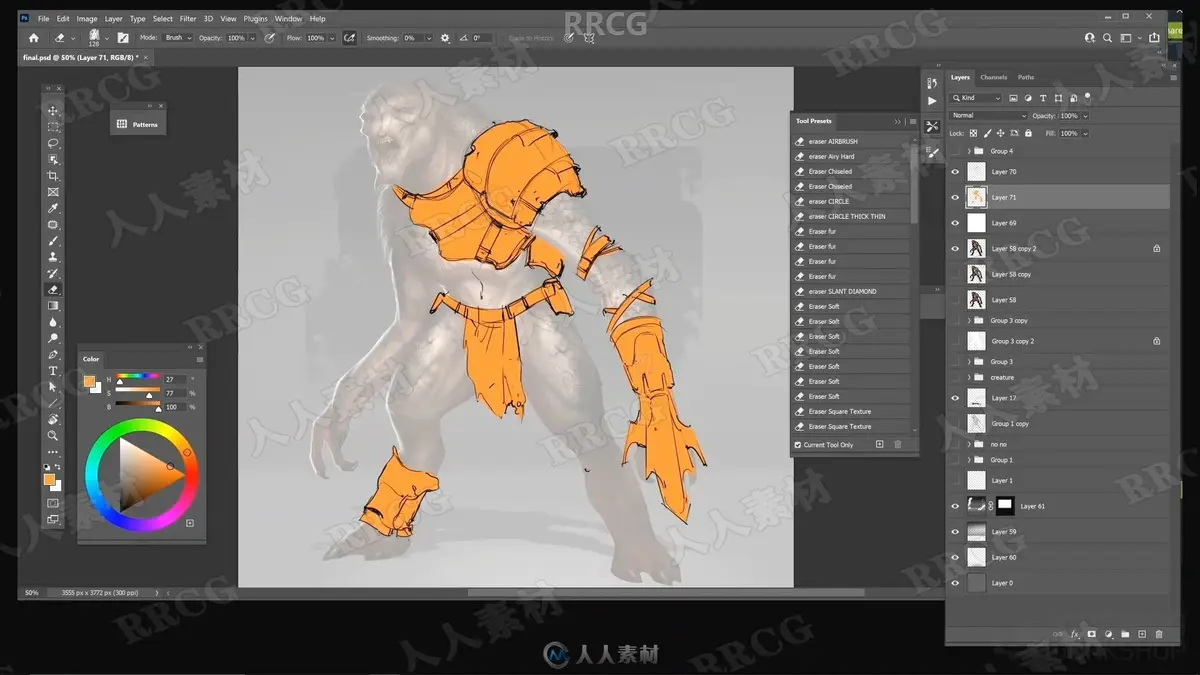Screen dimensions: 1200x675
Task: Select the Pen tool
Action: pyautogui.click(x=53, y=355)
